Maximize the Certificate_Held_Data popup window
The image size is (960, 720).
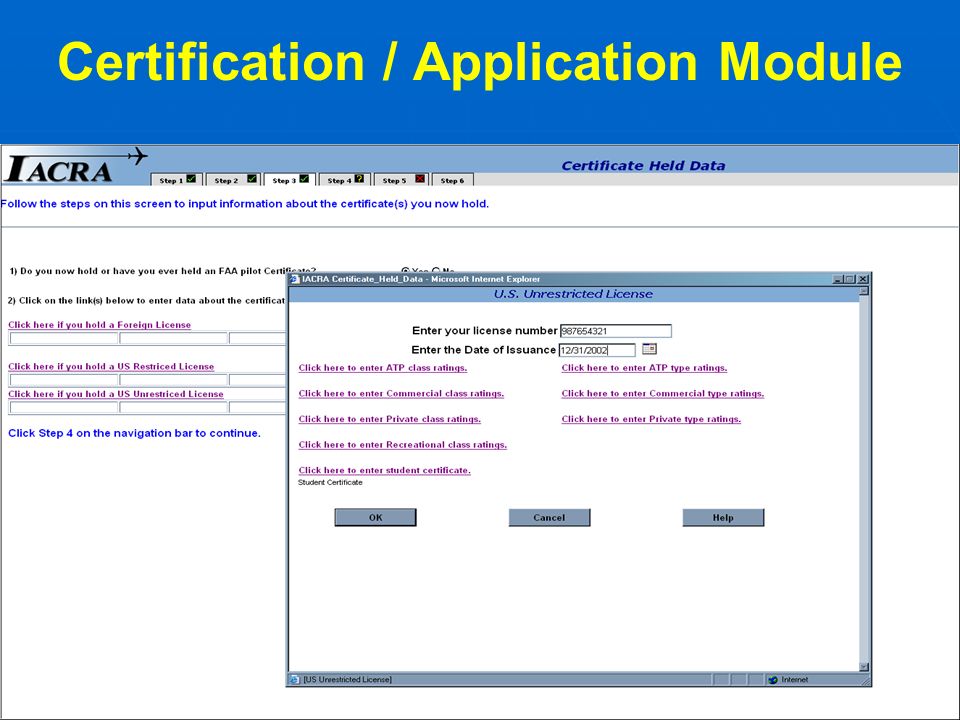coord(850,279)
